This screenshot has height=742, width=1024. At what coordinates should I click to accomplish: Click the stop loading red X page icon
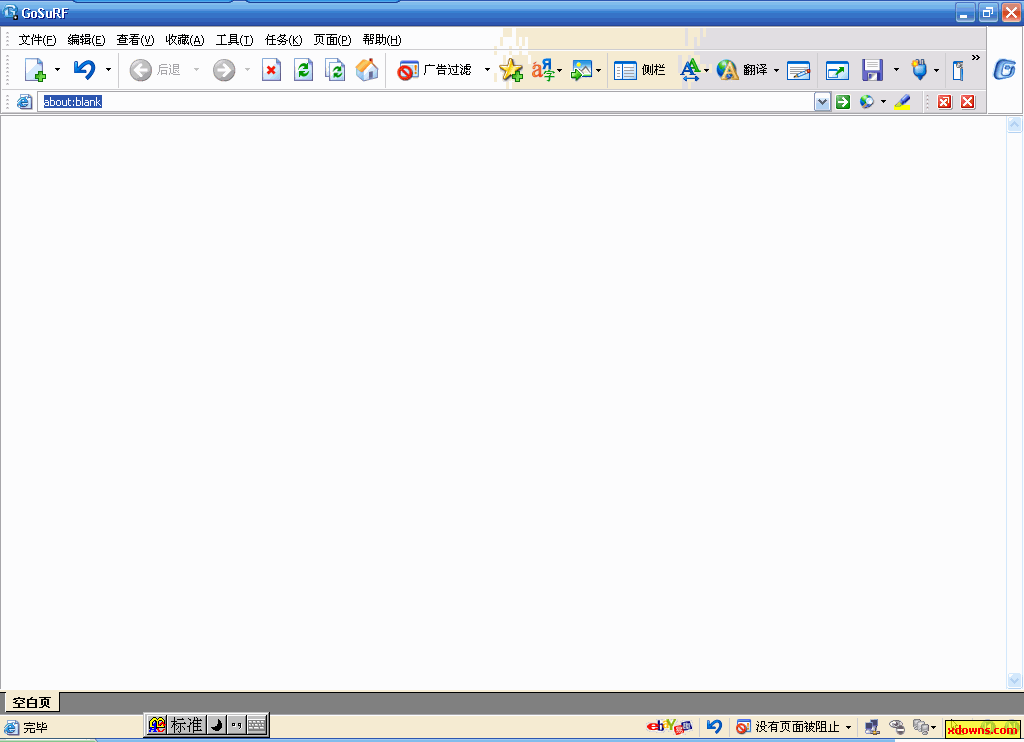click(x=271, y=69)
